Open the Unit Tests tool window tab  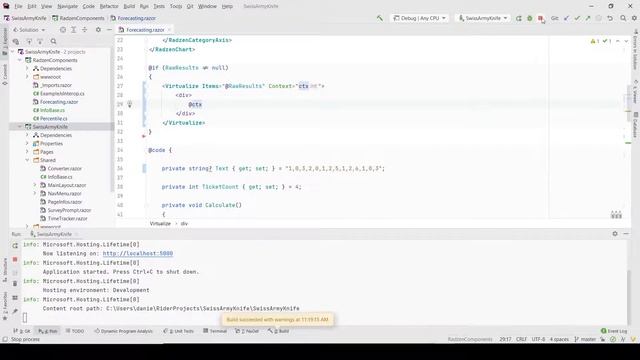[x=178, y=331]
